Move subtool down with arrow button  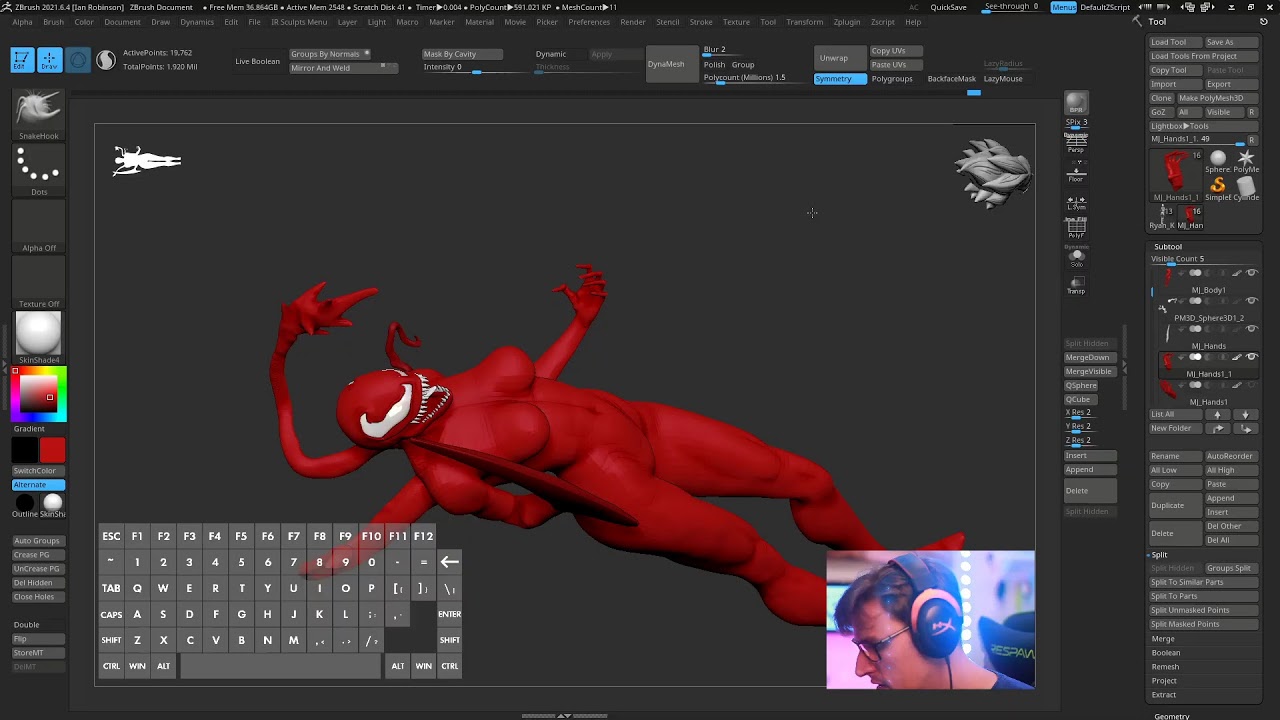1245,414
